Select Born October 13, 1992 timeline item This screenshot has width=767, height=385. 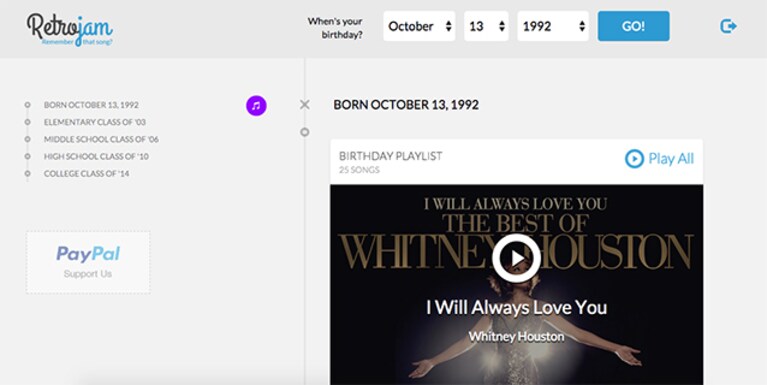[x=91, y=105]
